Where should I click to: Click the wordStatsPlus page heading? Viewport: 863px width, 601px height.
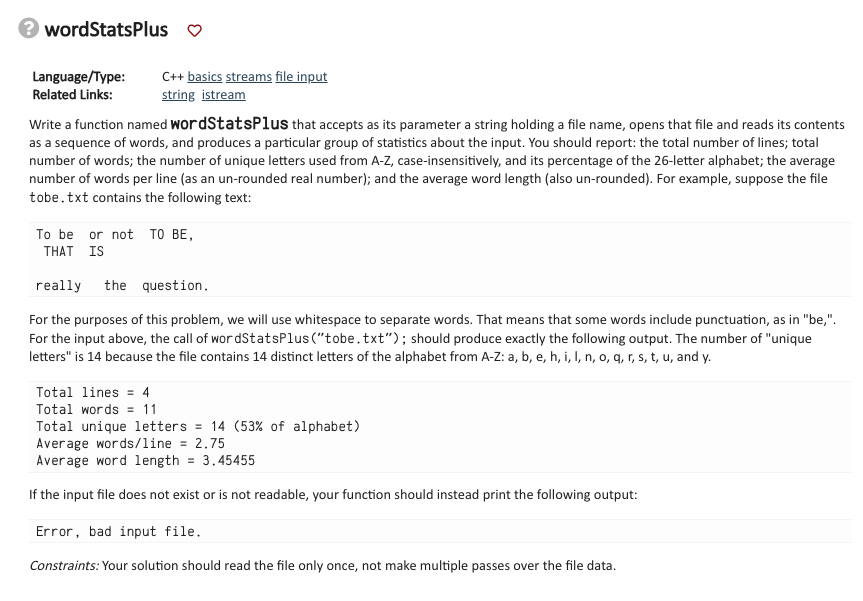106,30
